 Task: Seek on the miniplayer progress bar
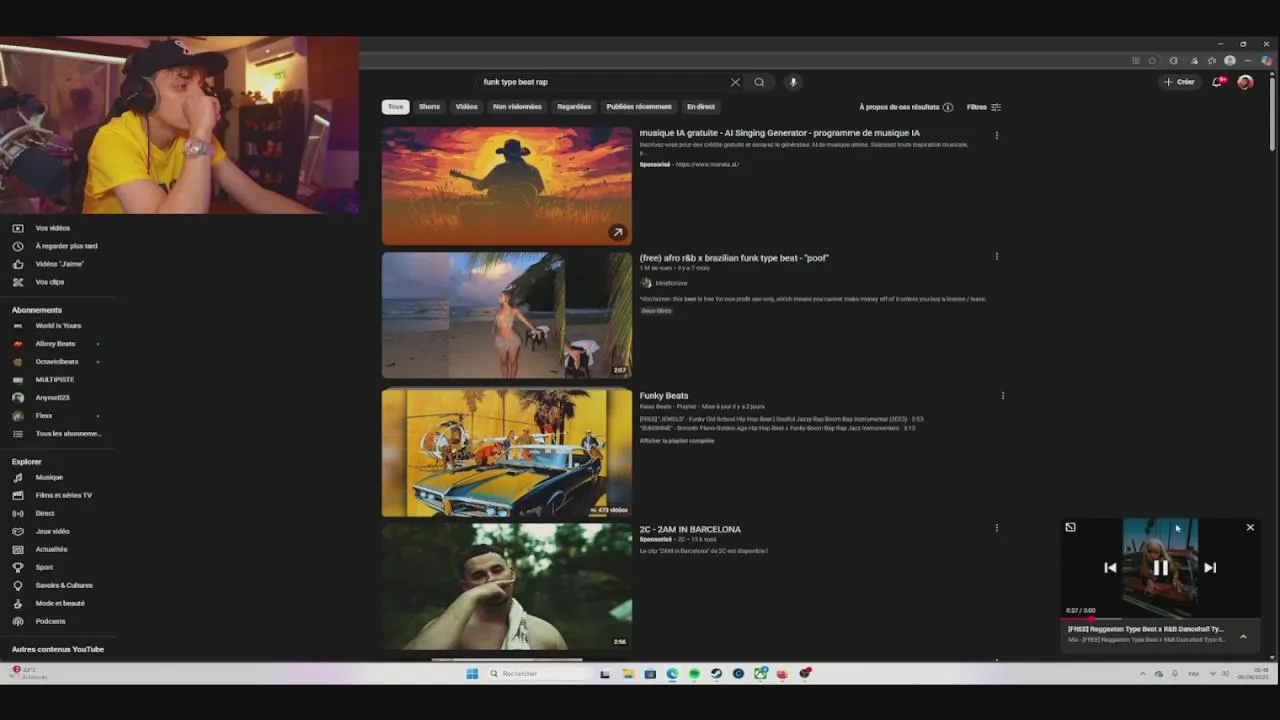[1160, 619]
